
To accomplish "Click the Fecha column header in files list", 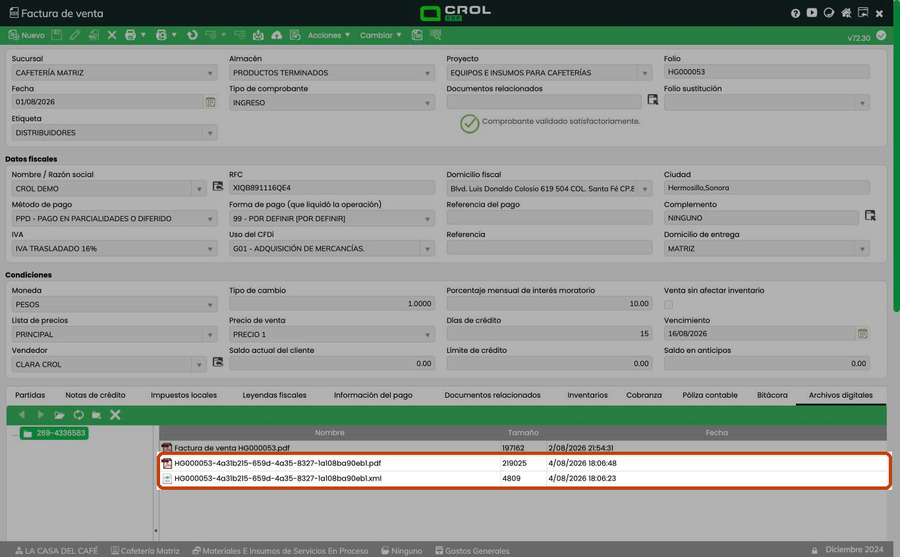I will coord(716,432).
